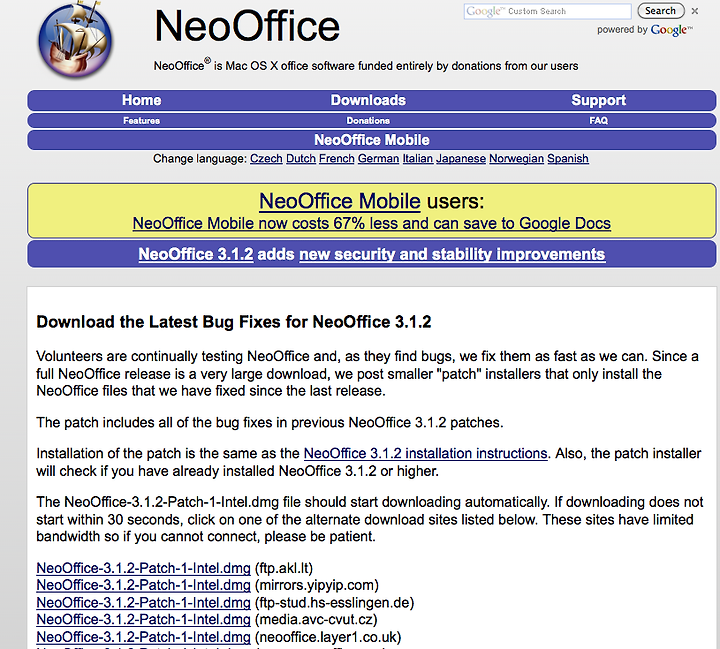This screenshot has height=649, width=720.
Task: Click the 'Change language:' label
Action: click(200, 158)
